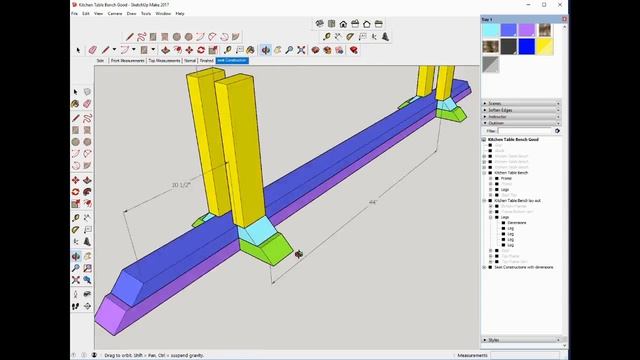Select the Freehand tool in drawing toolbar
Viewport: 640px width, 360px height.
click(141, 37)
